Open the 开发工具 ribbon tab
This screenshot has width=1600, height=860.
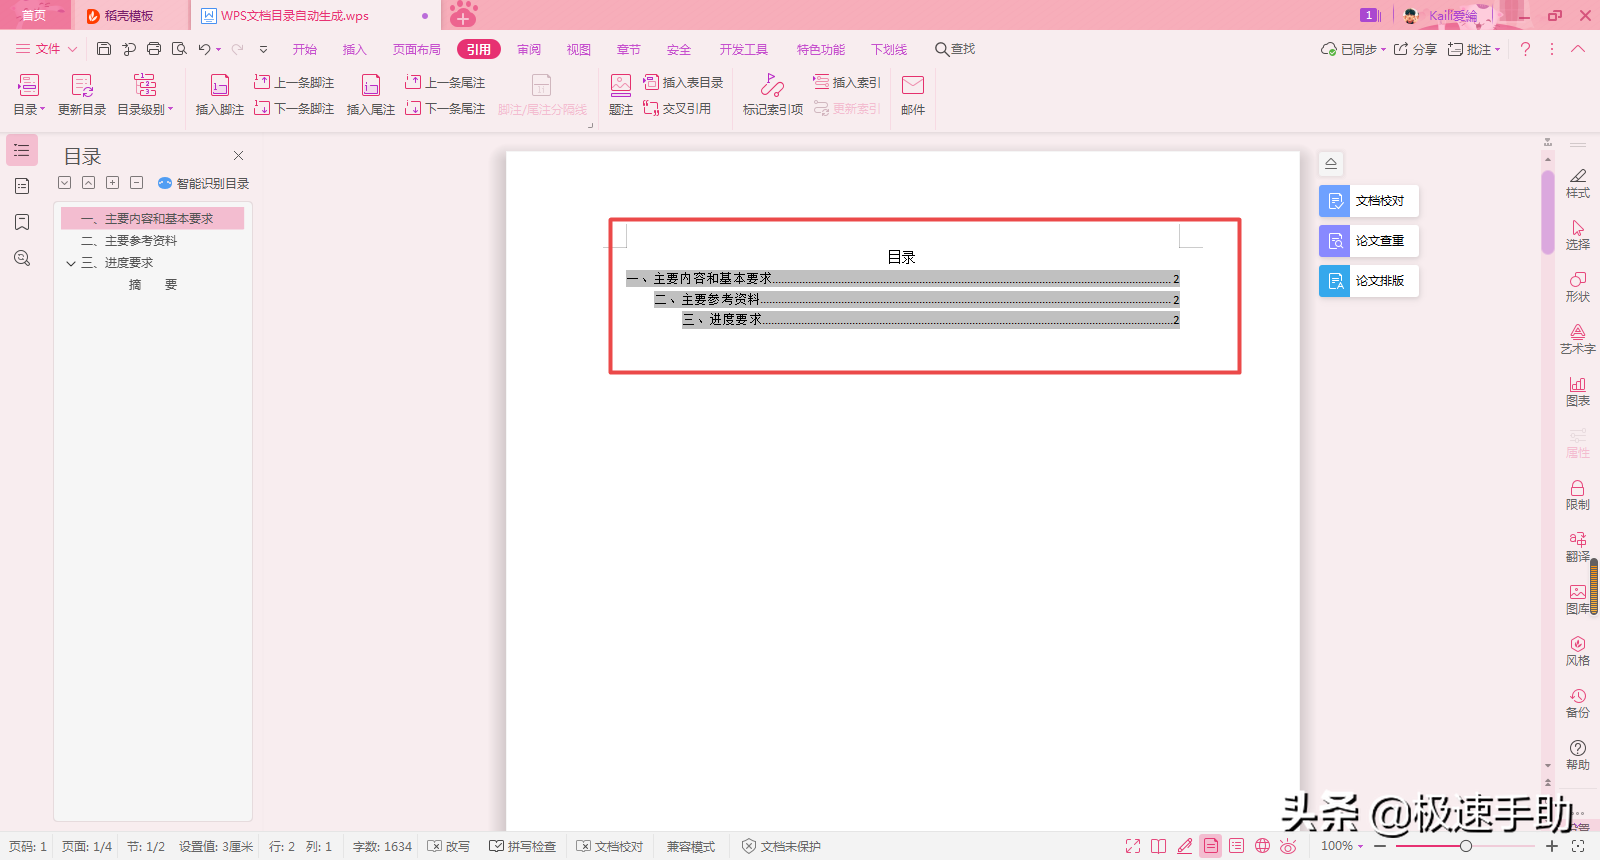(744, 49)
